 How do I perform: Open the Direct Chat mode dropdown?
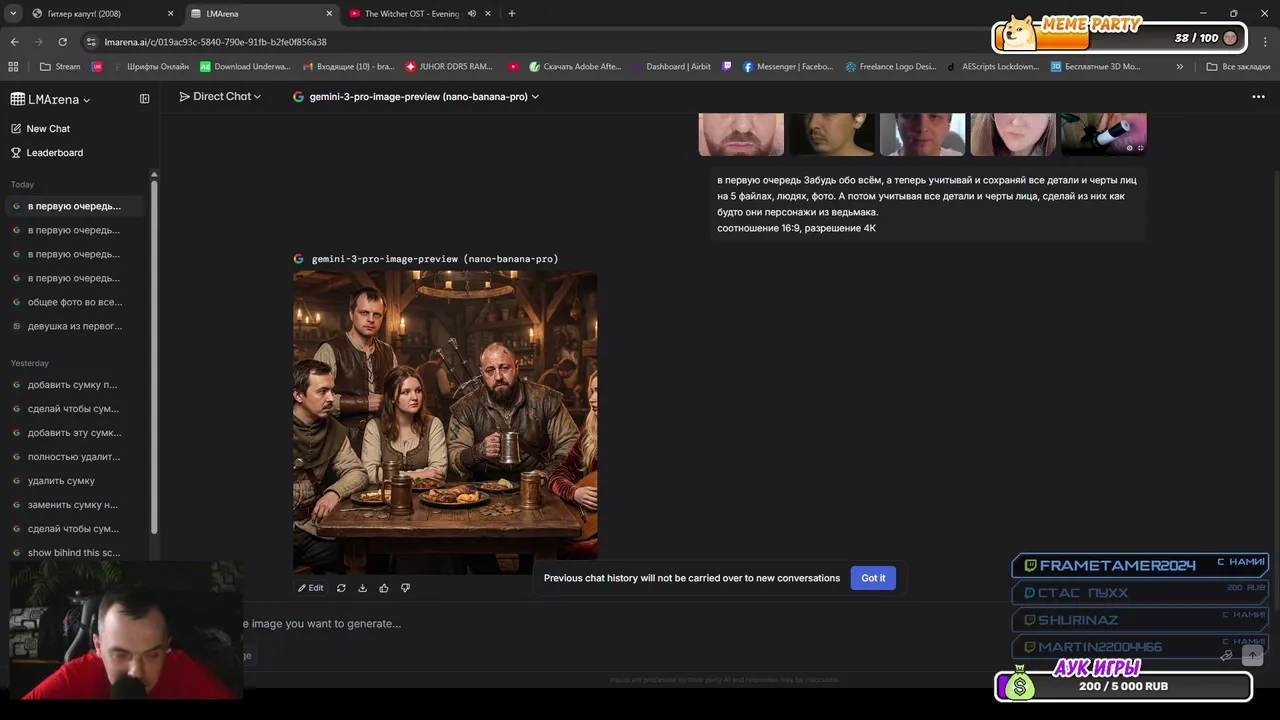(220, 97)
